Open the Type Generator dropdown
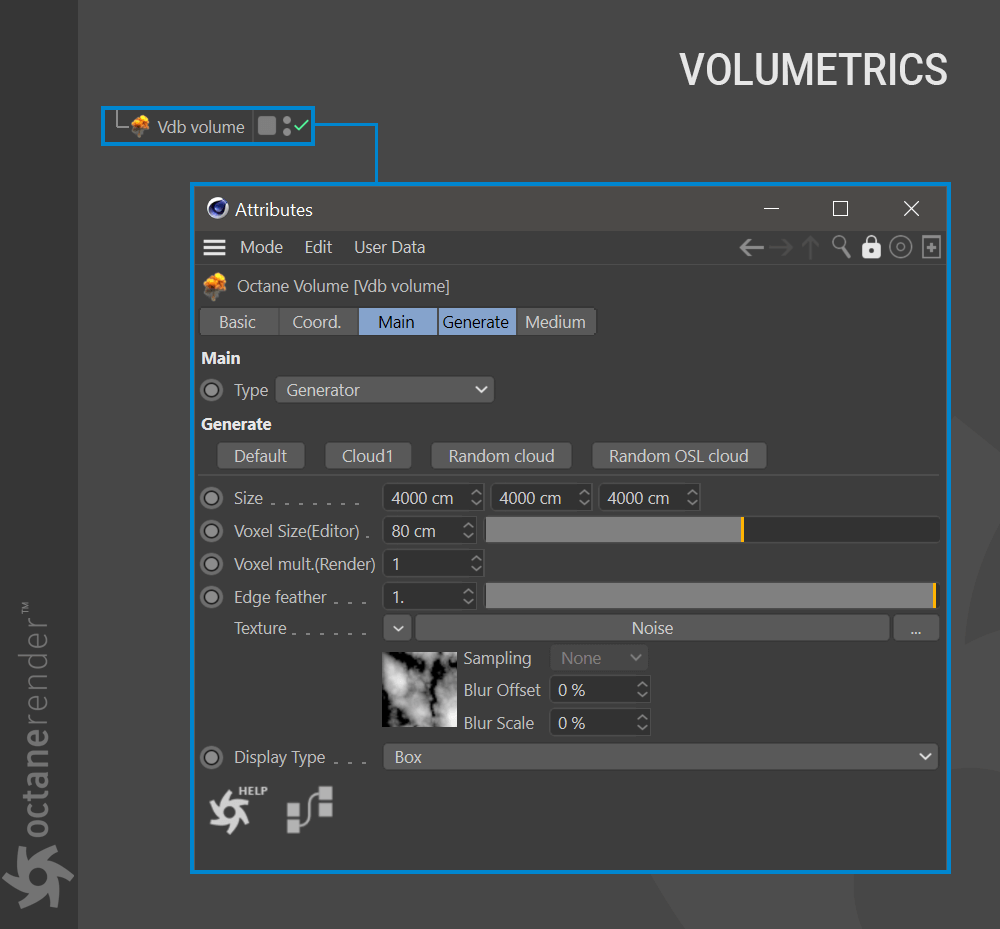The width and height of the screenshot is (1000, 929). [x=385, y=390]
